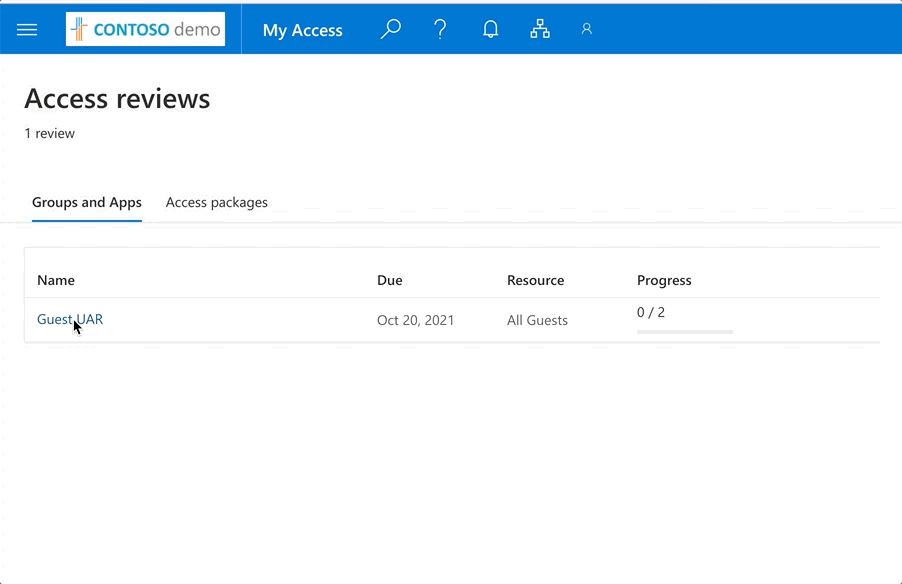Viewport: 902px width, 584px height.
Task: Open the hamburger navigation menu
Action: point(27,30)
